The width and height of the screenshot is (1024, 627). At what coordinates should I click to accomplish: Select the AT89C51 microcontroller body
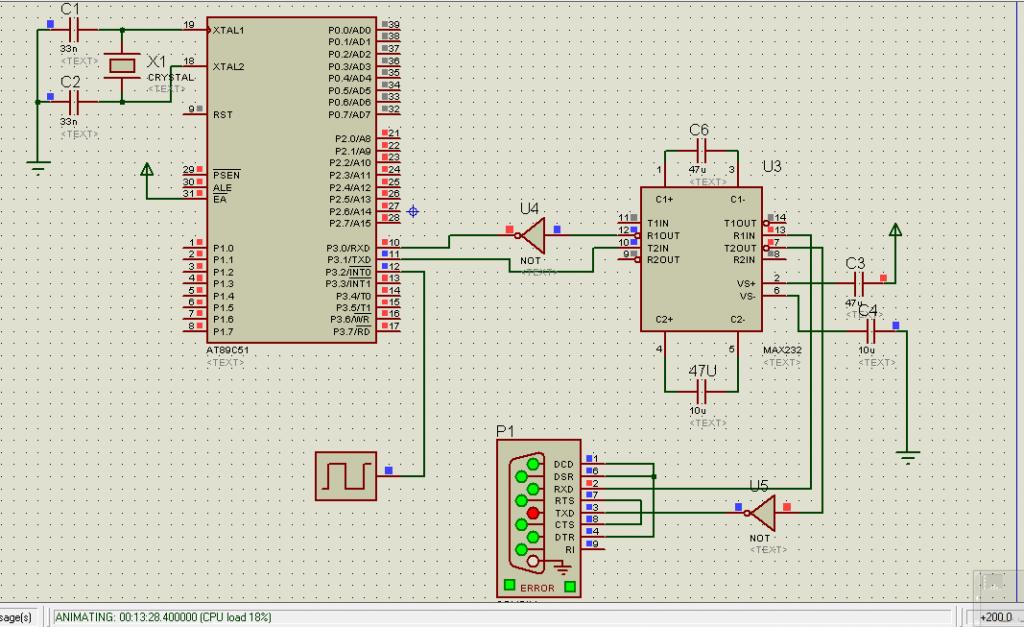coord(291,180)
